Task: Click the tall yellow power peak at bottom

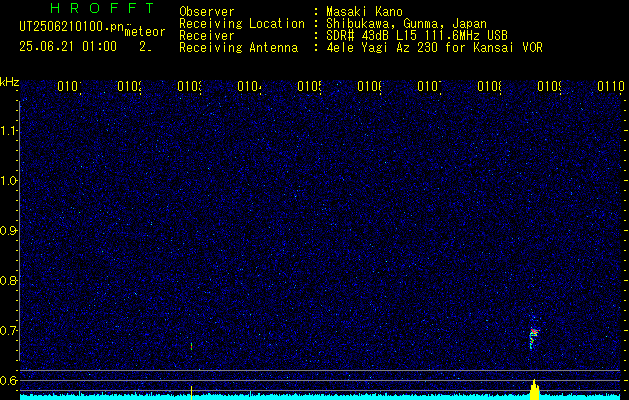Action: click(x=534, y=390)
